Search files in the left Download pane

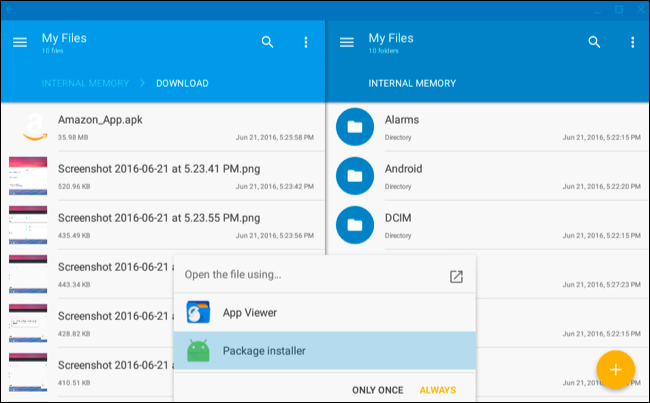click(267, 42)
